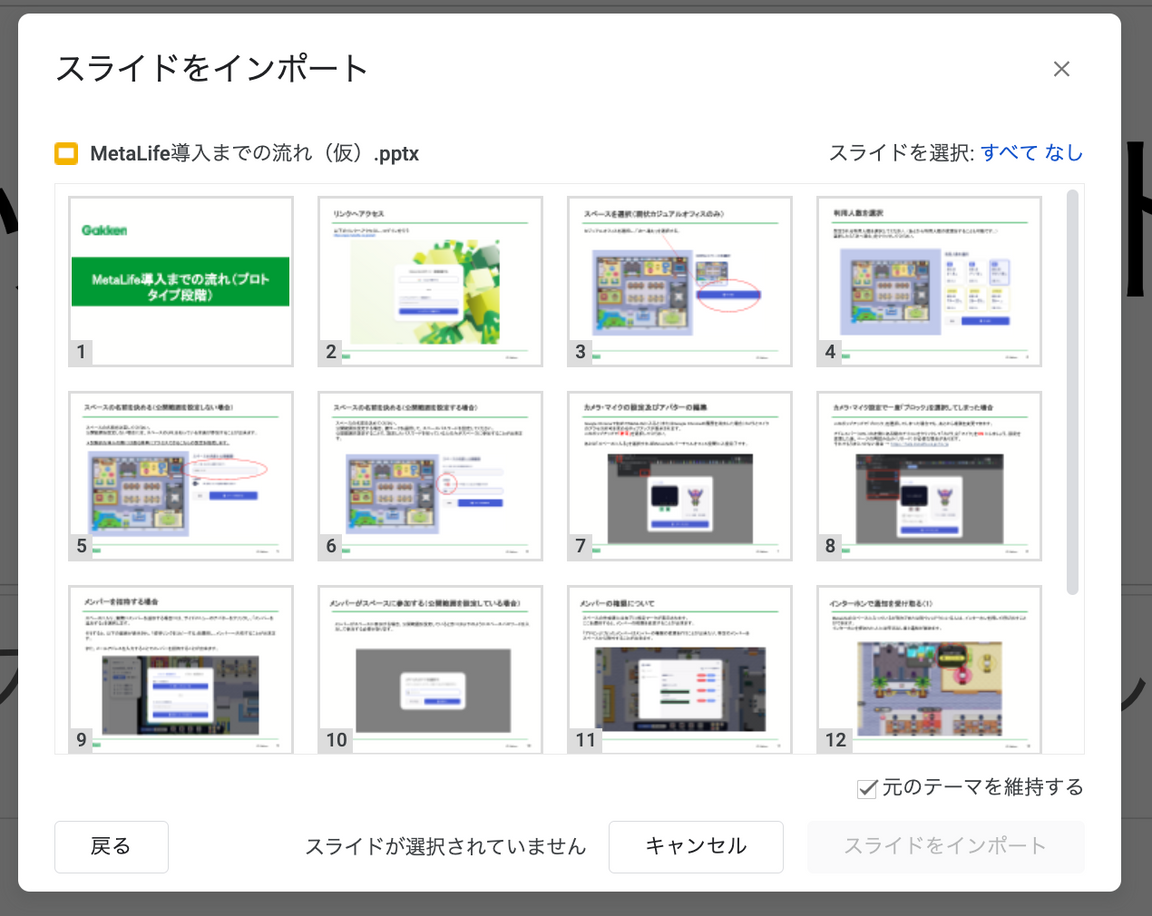Image resolution: width=1152 pixels, height=916 pixels.
Task: Select slide 5 thumbnail
Action: (x=181, y=476)
